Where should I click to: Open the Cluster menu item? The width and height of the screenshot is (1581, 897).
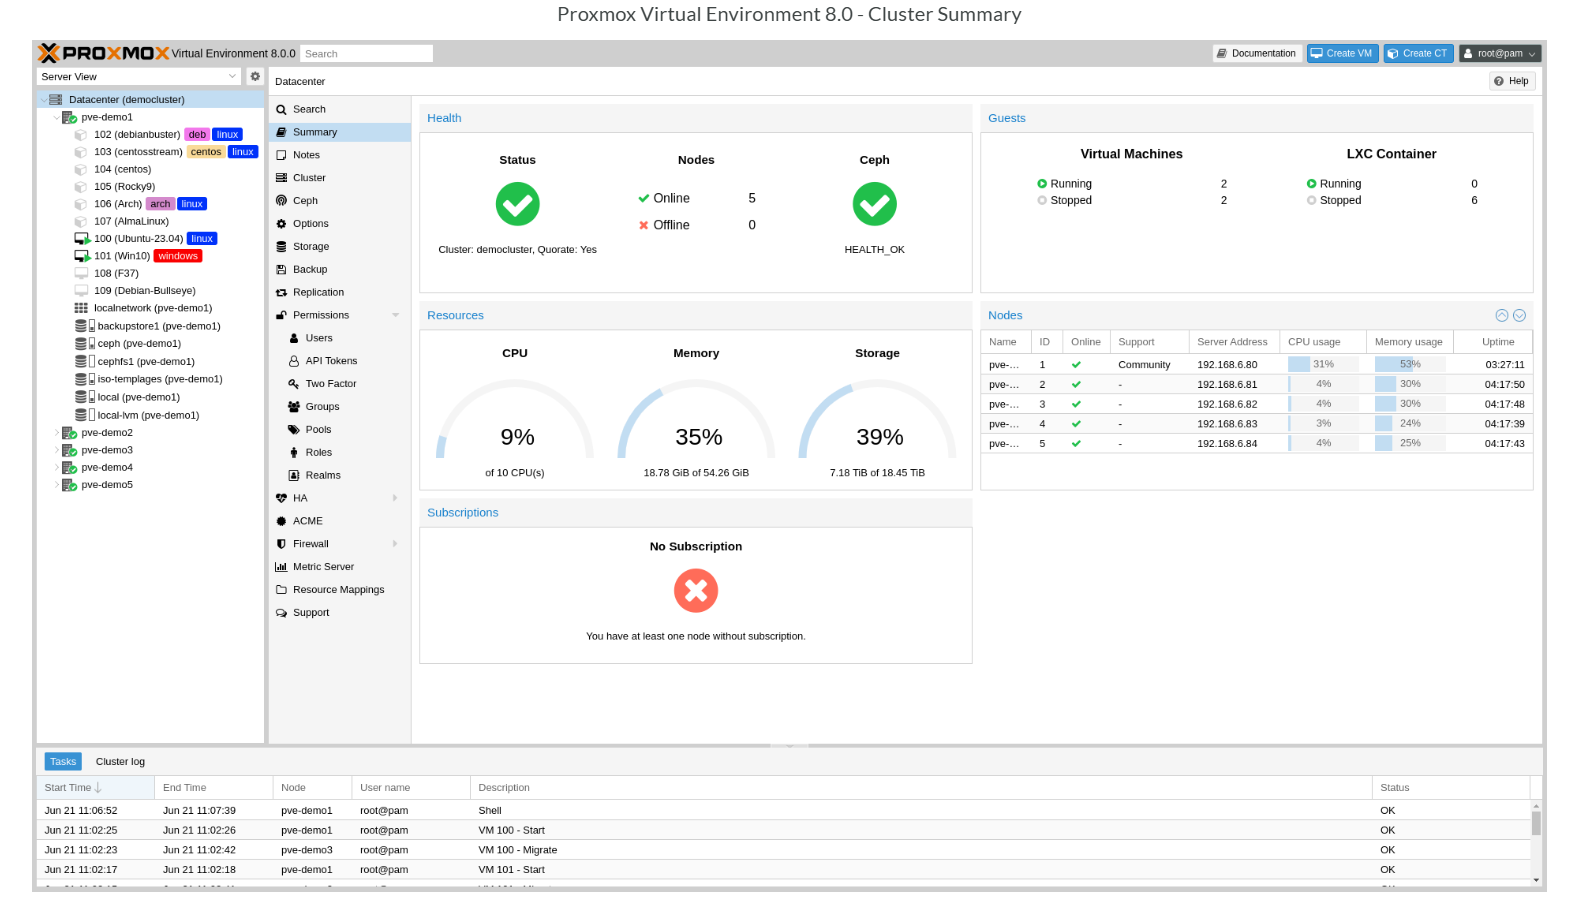[x=339, y=178]
